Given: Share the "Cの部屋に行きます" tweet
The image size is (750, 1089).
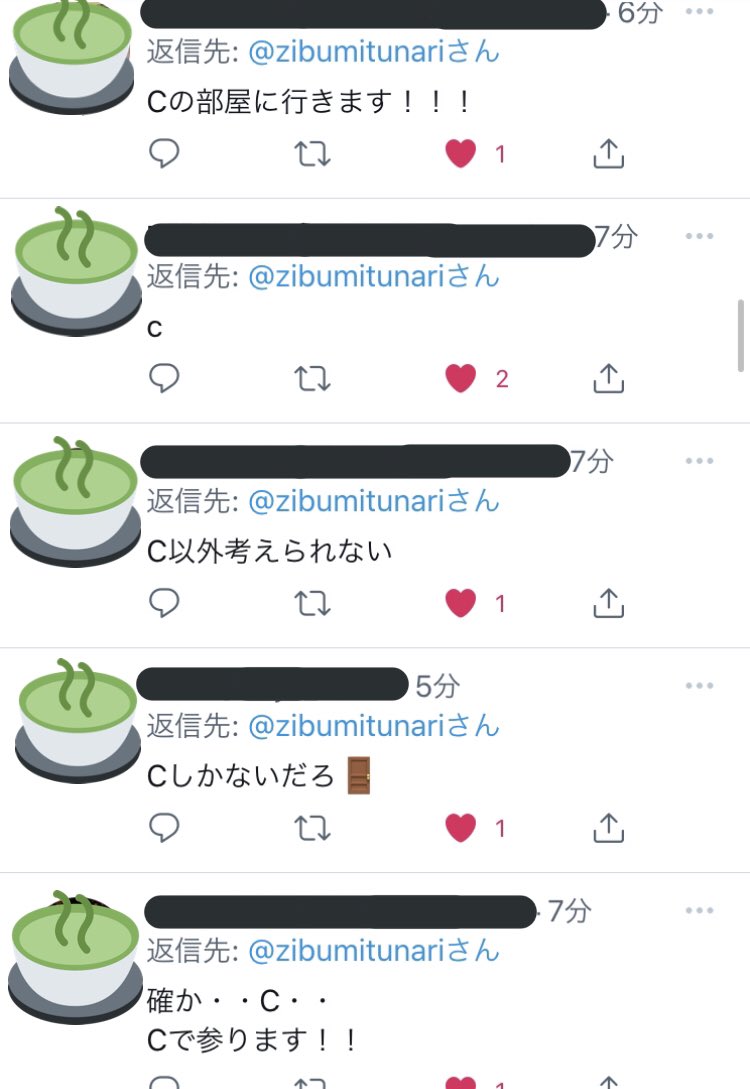Looking at the screenshot, I should click(x=608, y=153).
